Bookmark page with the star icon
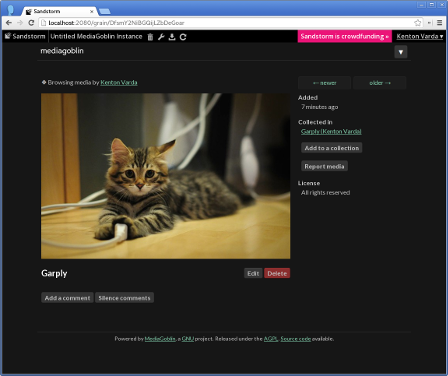448x376 pixels. [x=417, y=23]
